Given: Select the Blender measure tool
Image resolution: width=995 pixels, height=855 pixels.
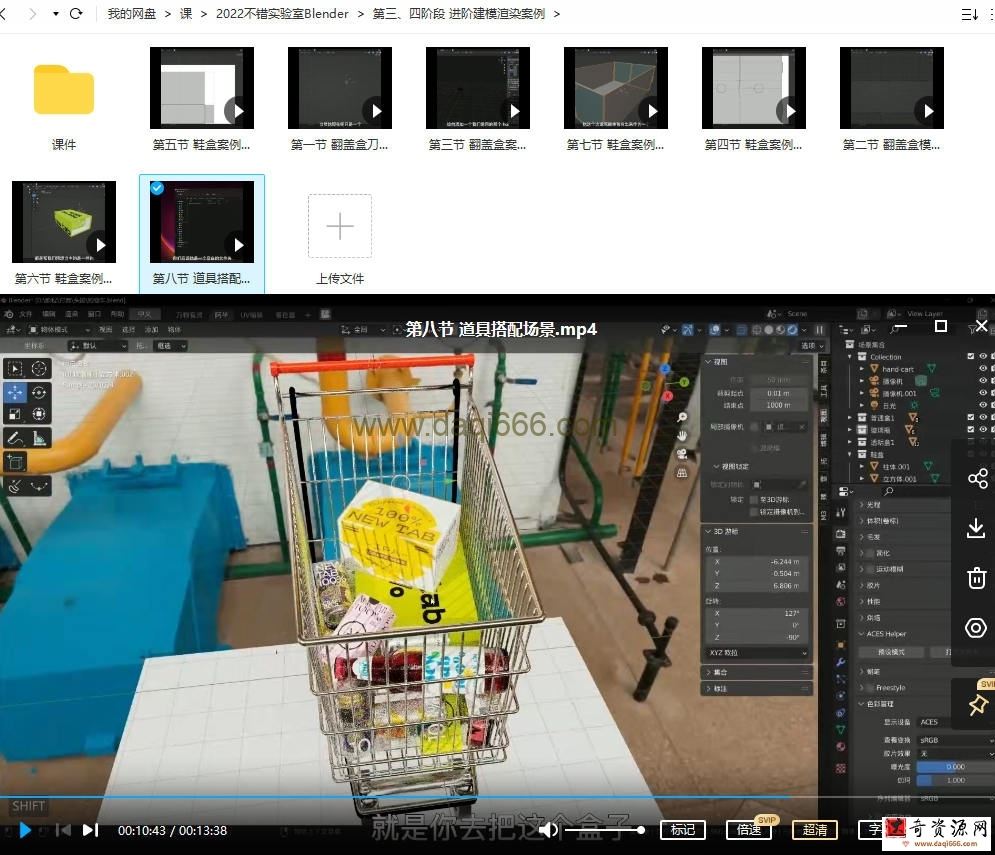Looking at the screenshot, I should (x=39, y=438).
